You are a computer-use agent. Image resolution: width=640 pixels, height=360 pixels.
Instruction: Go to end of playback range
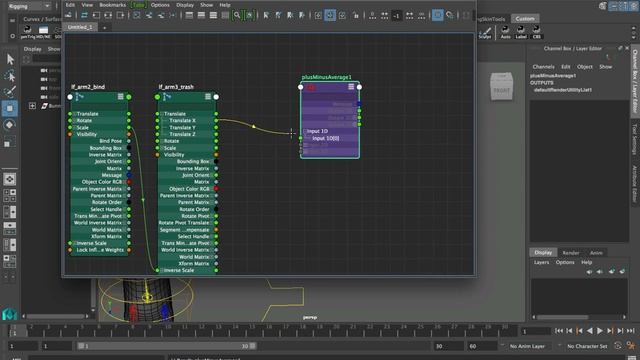tap(630, 331)
